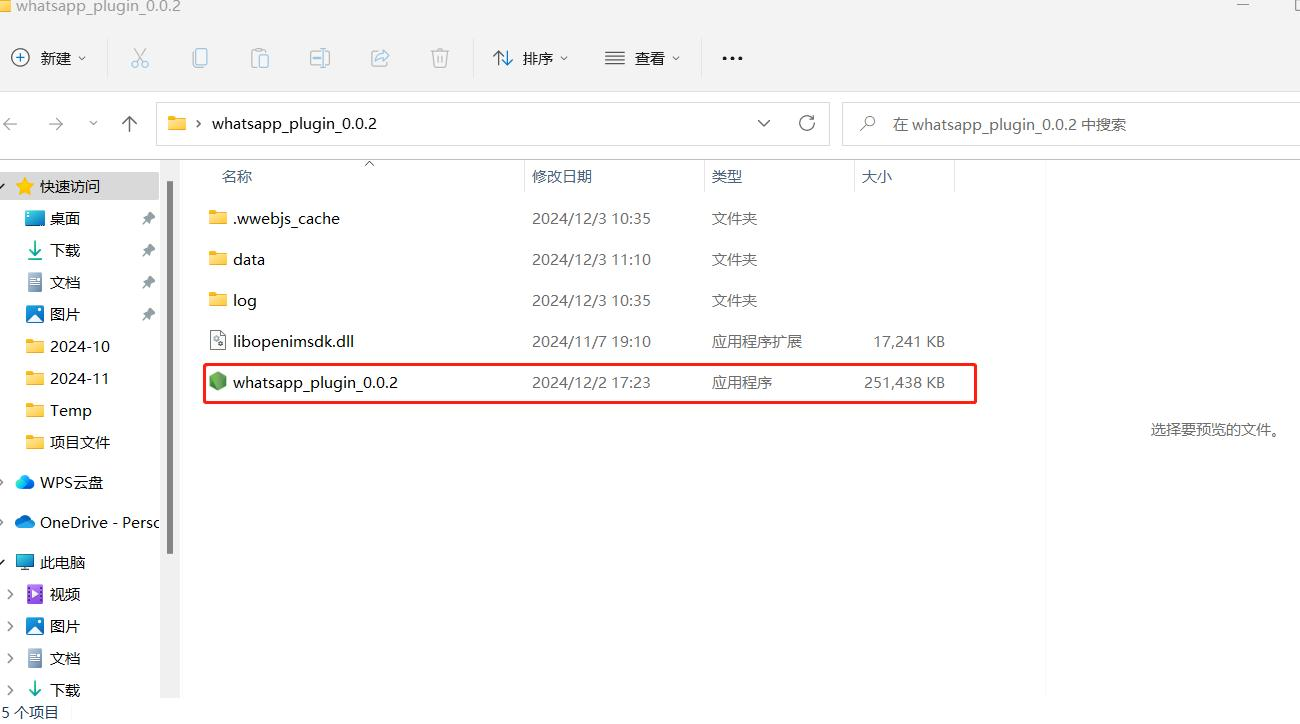This screenshot has height=724, width=1300.
Task: Go back with the left arrow
Action: (11, 124)
